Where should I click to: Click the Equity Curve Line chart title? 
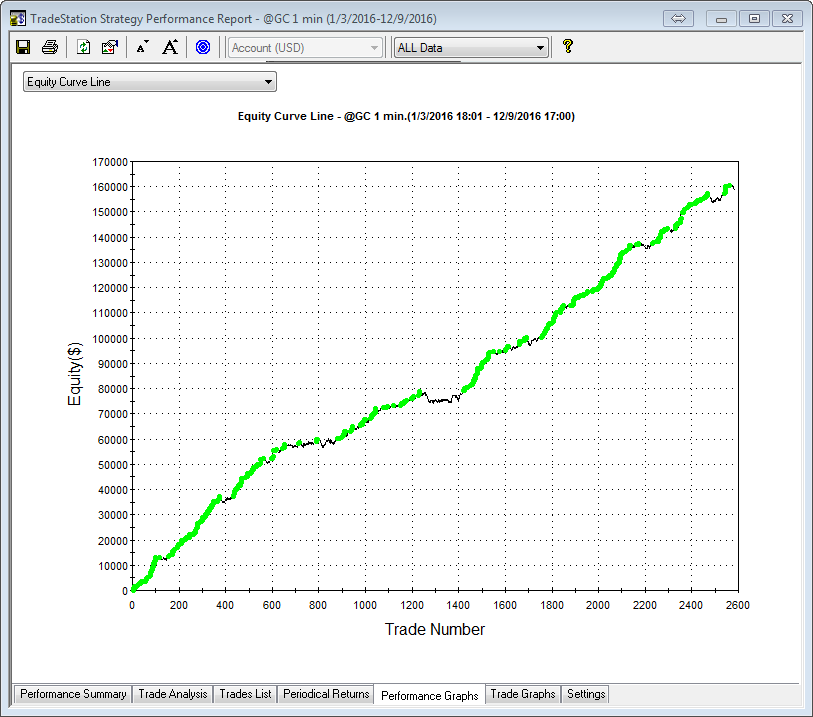tap(405, 117)
